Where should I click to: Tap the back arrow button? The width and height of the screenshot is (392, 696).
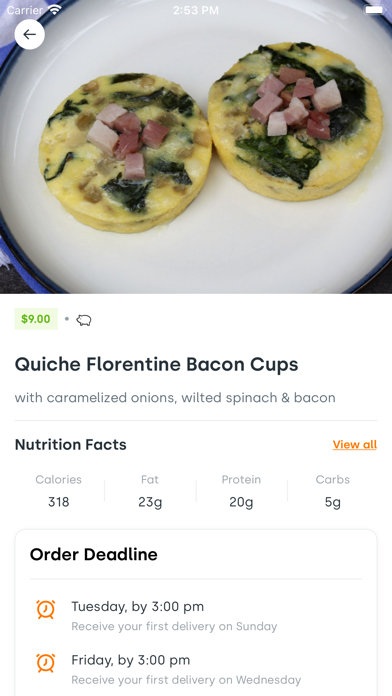(30, 35)
